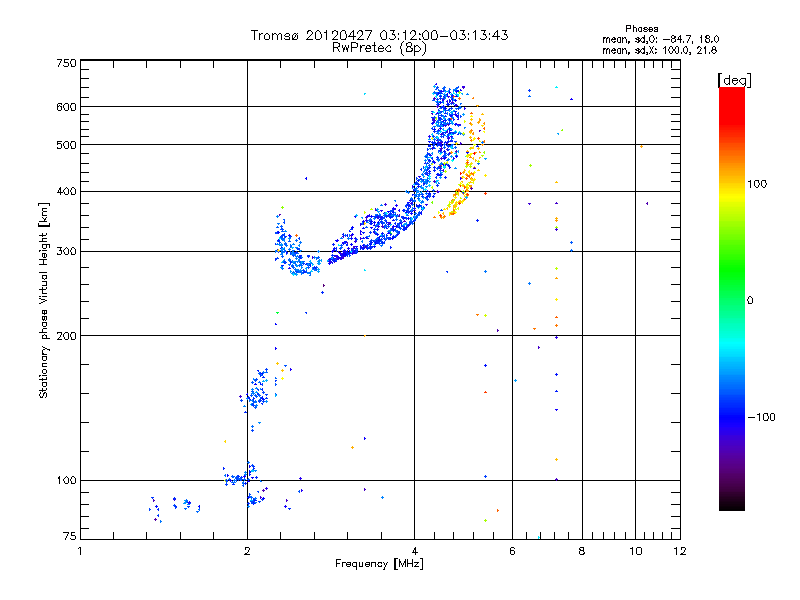
Task: Click the x-axis tick label '4'
Action: (414, 551)
